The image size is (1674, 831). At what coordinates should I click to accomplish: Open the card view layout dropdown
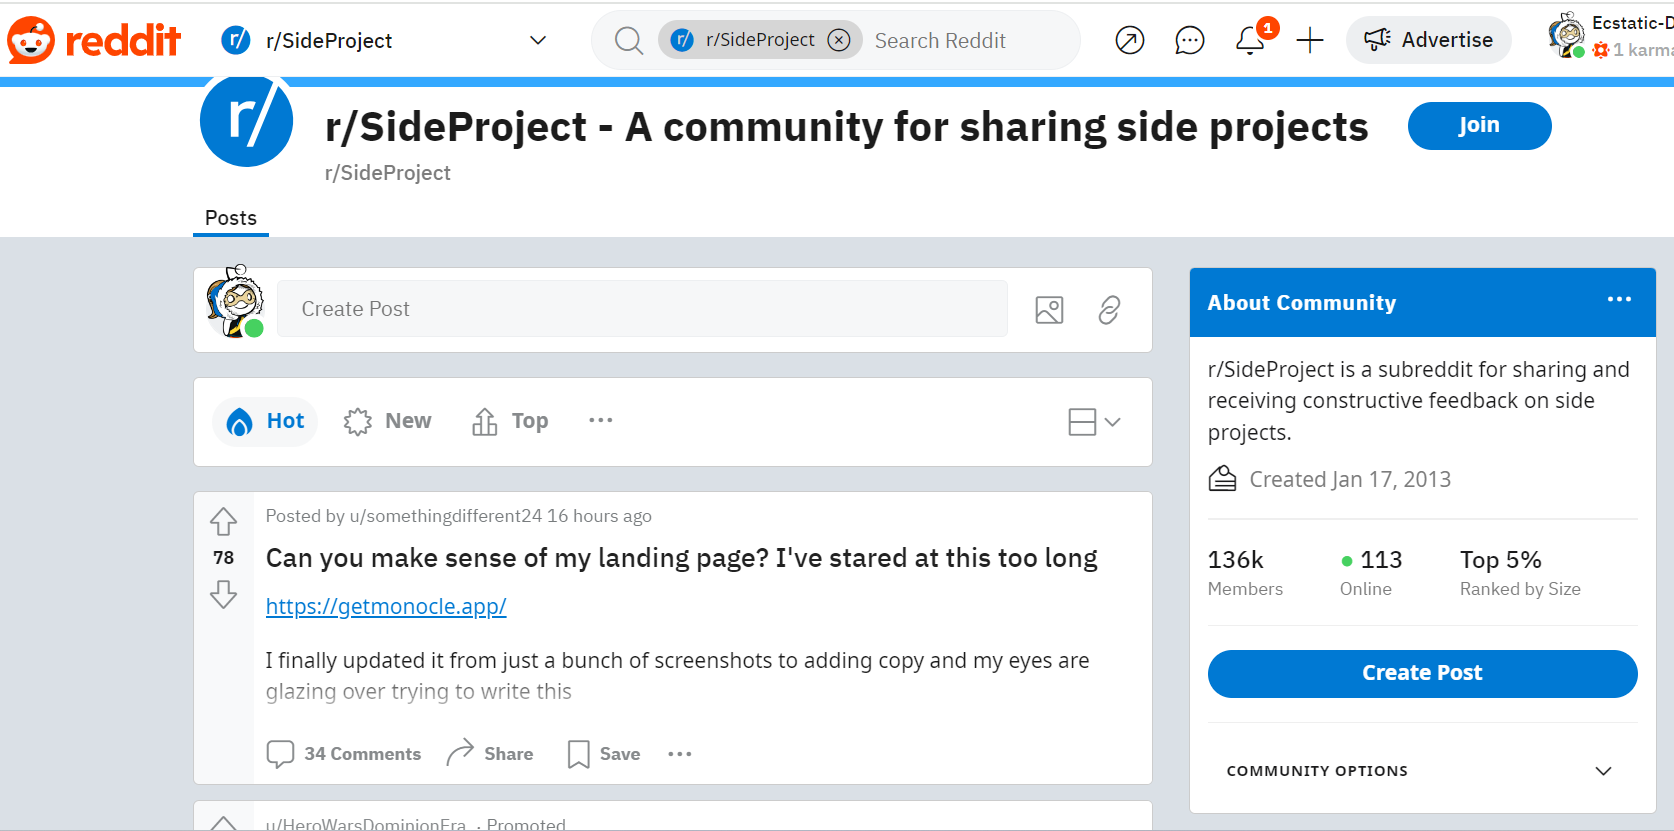1094,422
